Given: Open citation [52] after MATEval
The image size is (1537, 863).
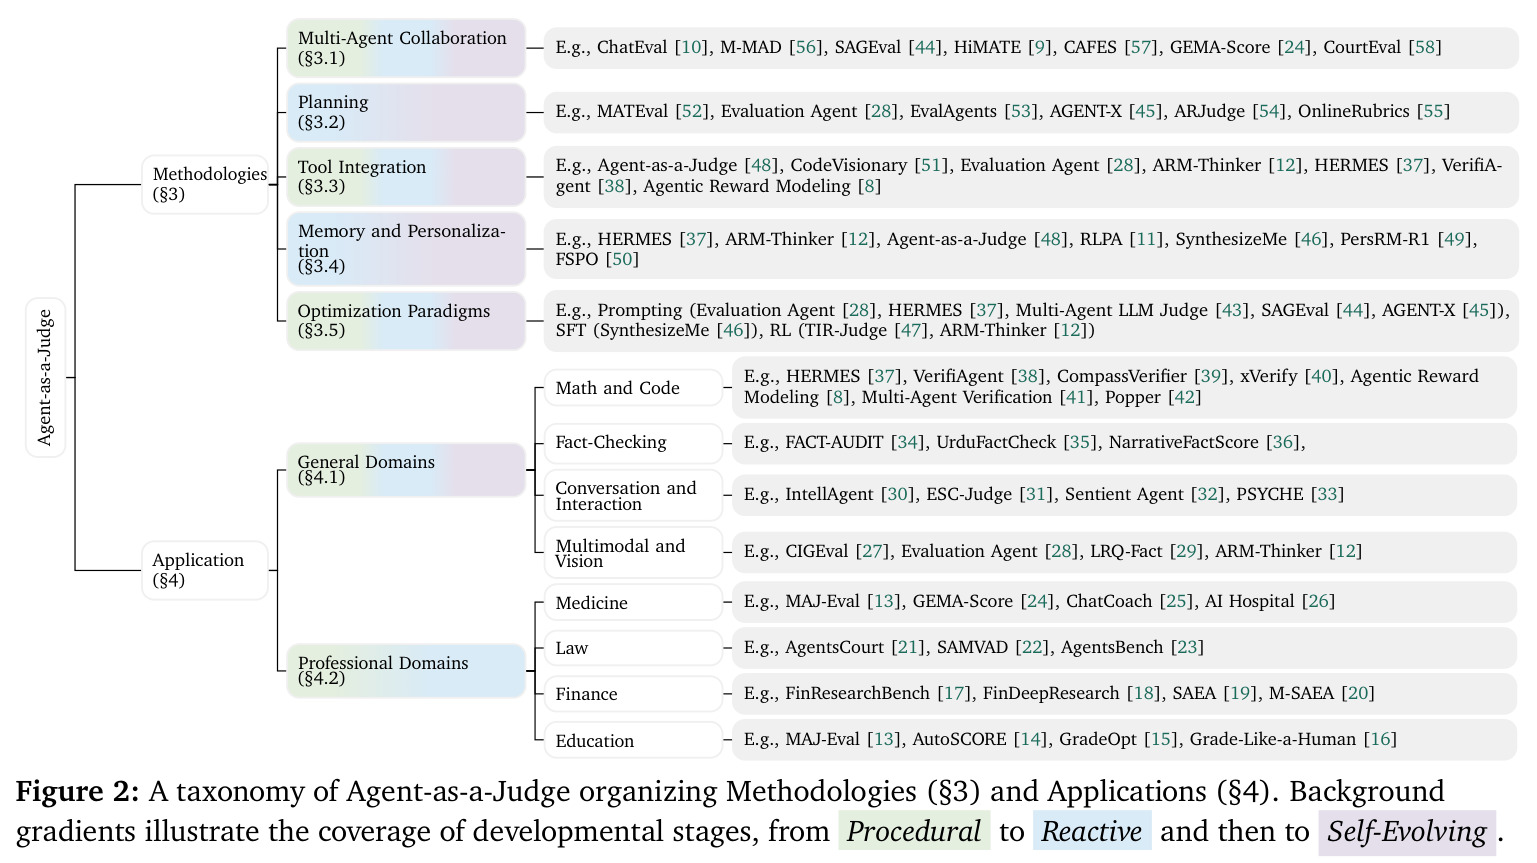Looking at the screenshot, I should click(692, 111).
